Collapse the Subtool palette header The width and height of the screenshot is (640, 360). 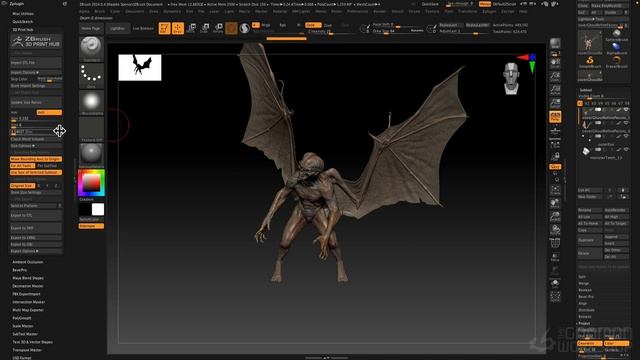(586, 90)
